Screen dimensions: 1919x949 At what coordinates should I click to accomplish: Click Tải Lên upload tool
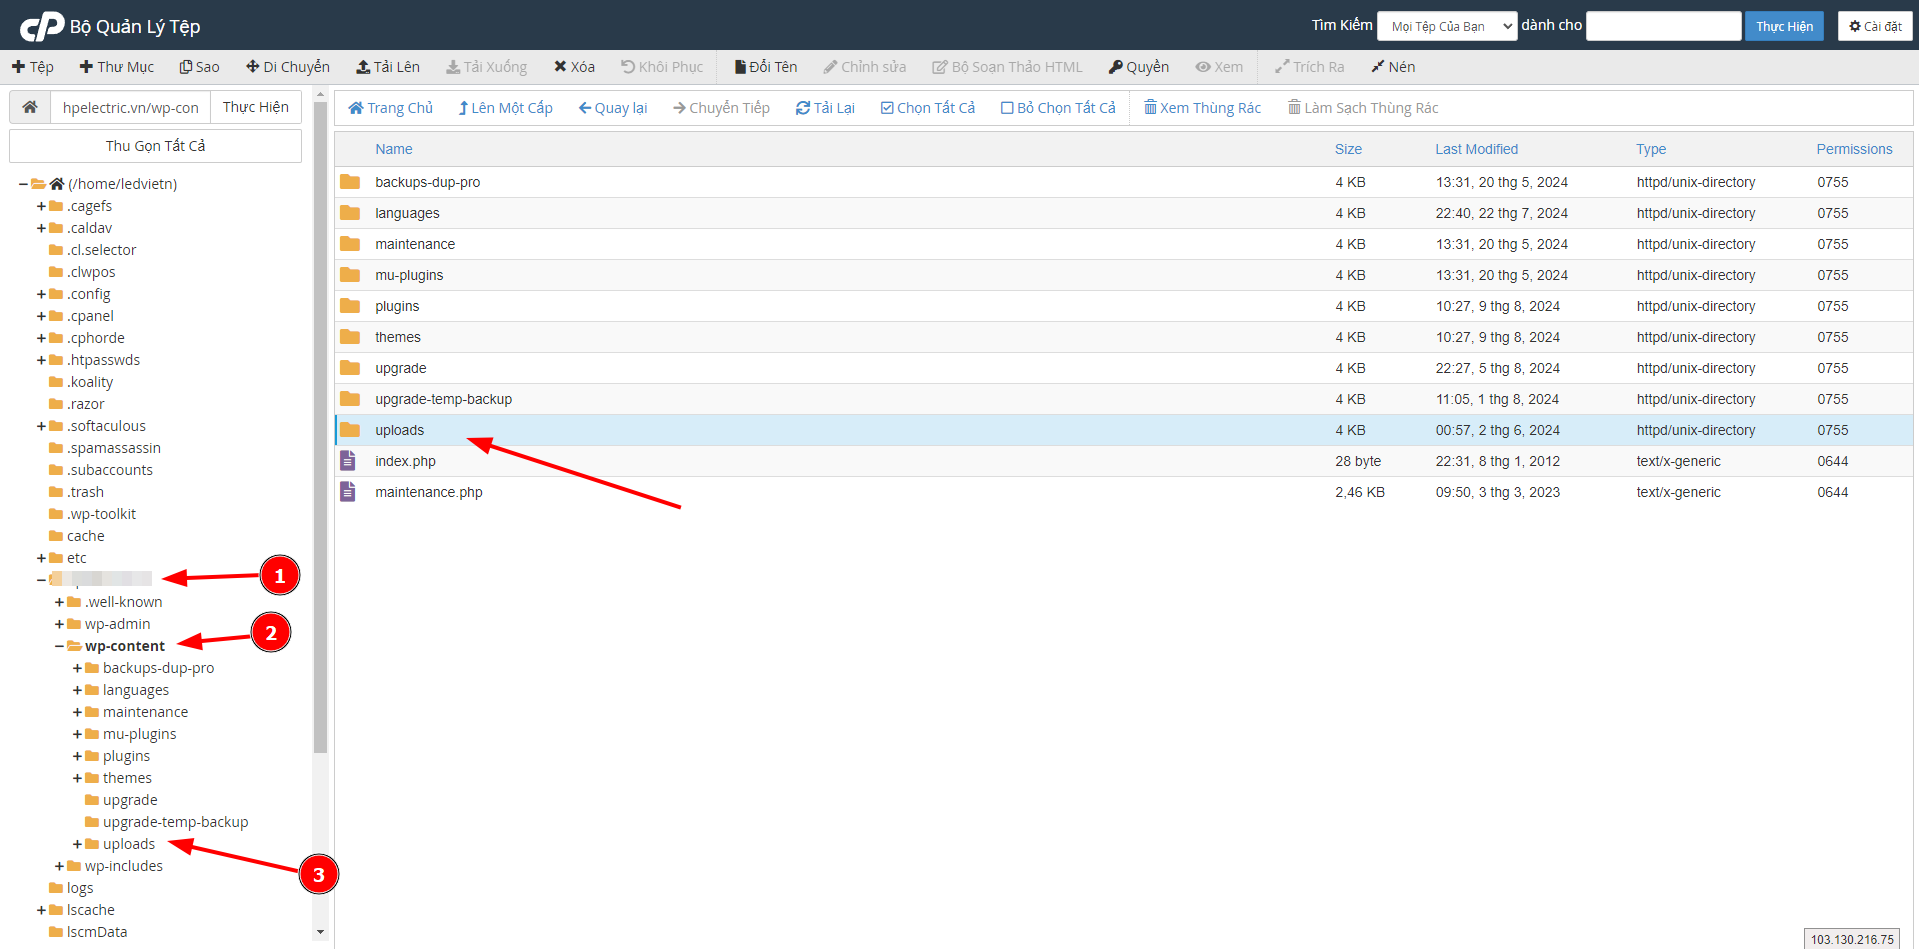click(388, 67)
